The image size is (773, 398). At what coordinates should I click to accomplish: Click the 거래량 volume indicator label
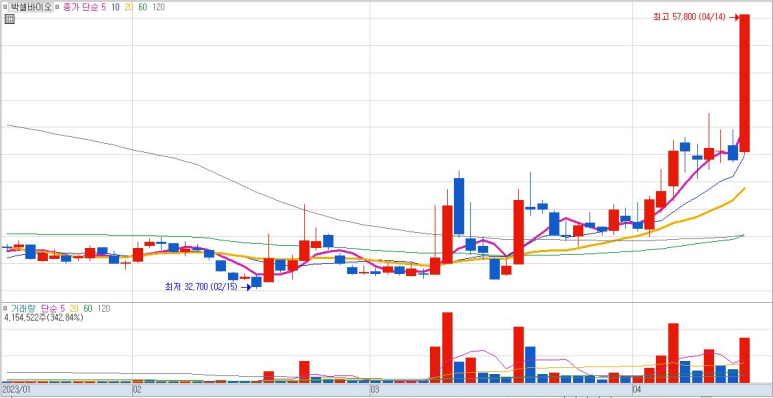coord(23,308)
